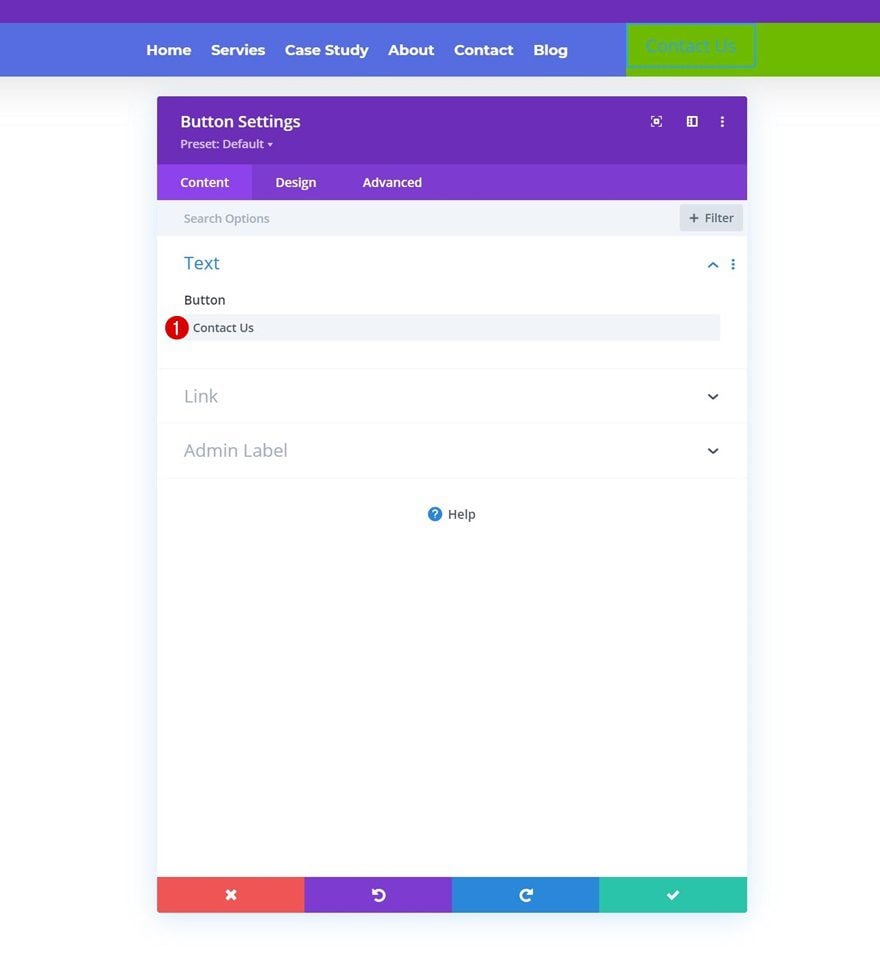
Task: Click the green Contact Us header button
Action: [x=691, y=46]
